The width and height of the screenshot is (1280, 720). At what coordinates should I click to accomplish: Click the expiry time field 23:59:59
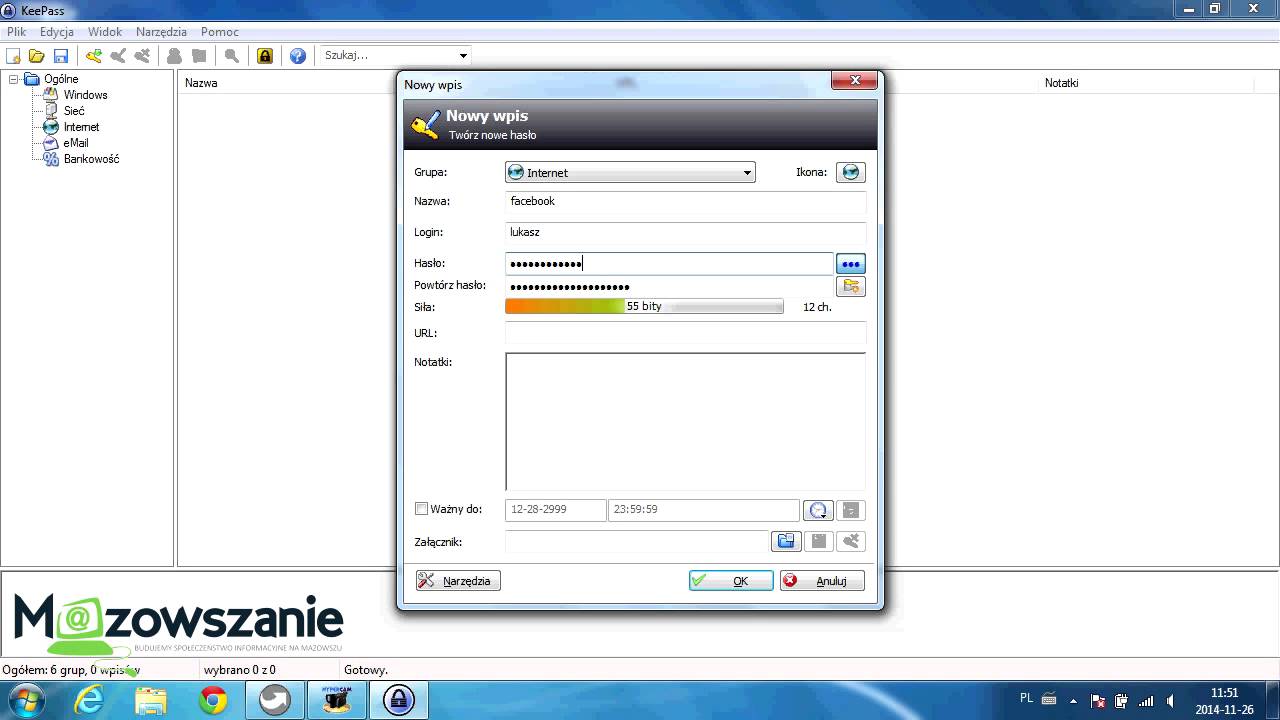704,510
